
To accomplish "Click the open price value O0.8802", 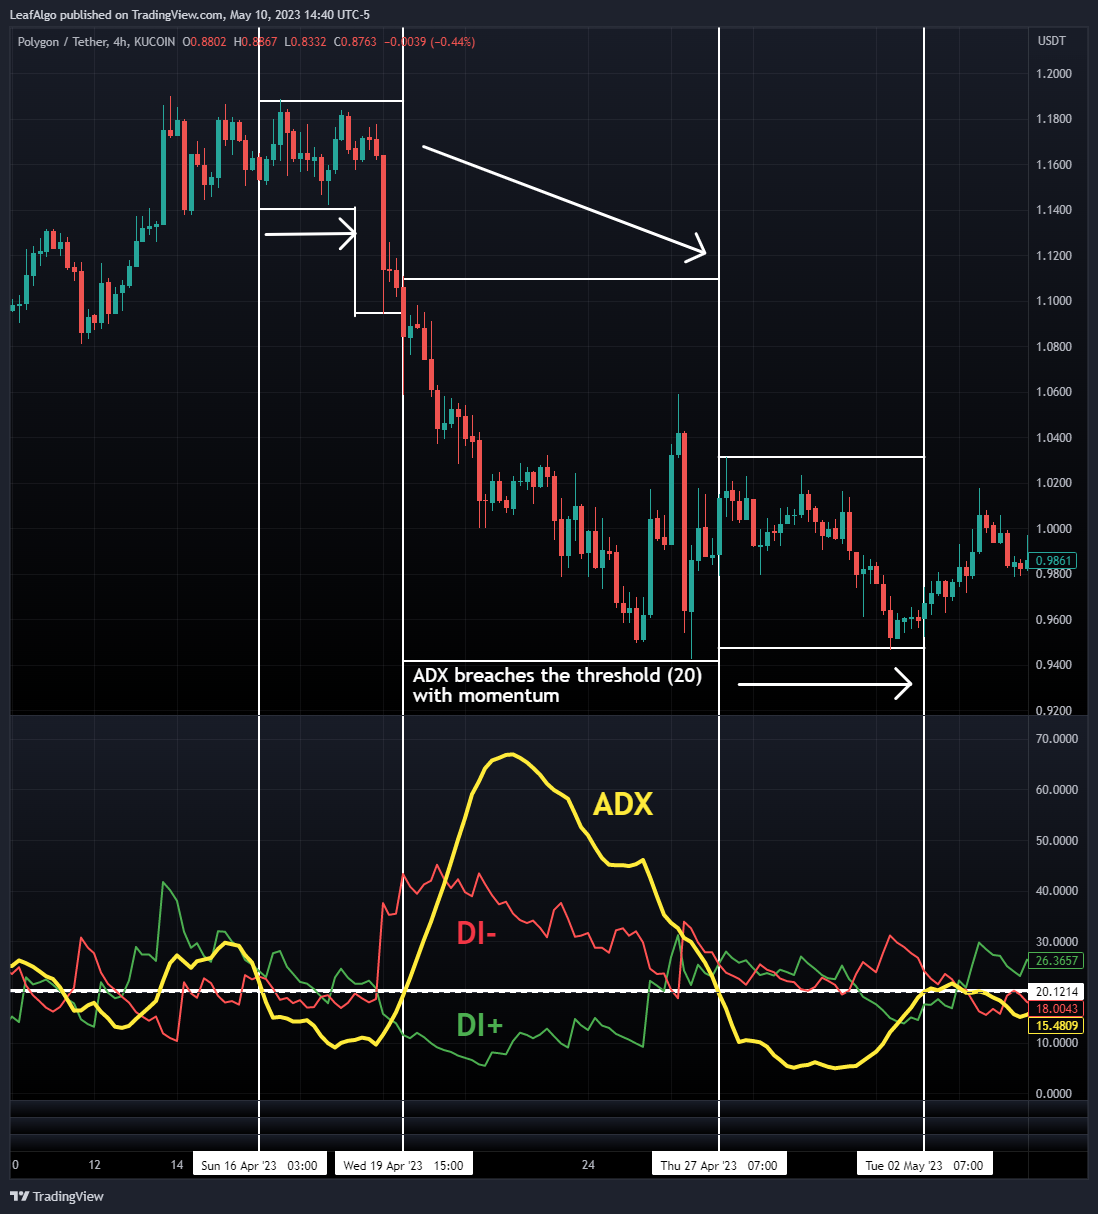I will coord(205,42).
